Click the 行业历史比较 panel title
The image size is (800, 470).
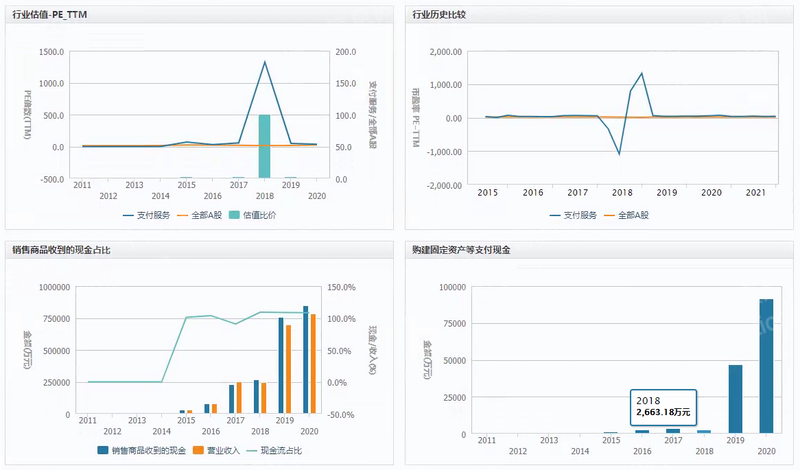tap(440, 15)
